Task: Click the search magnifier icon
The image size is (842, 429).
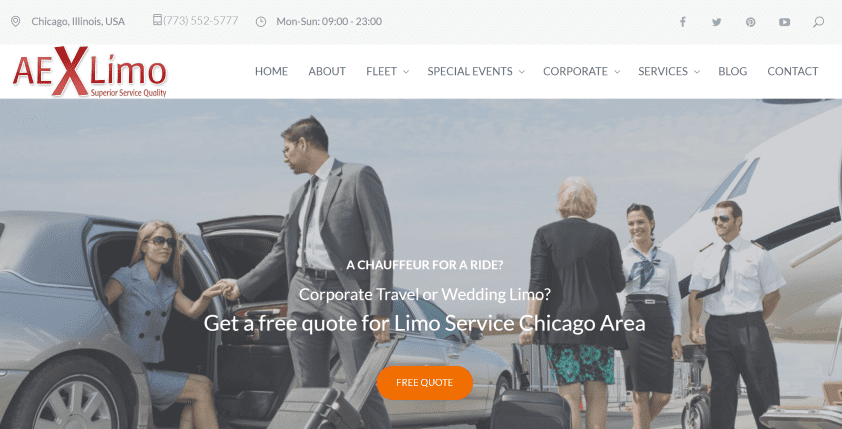Action: pos(818,22)
